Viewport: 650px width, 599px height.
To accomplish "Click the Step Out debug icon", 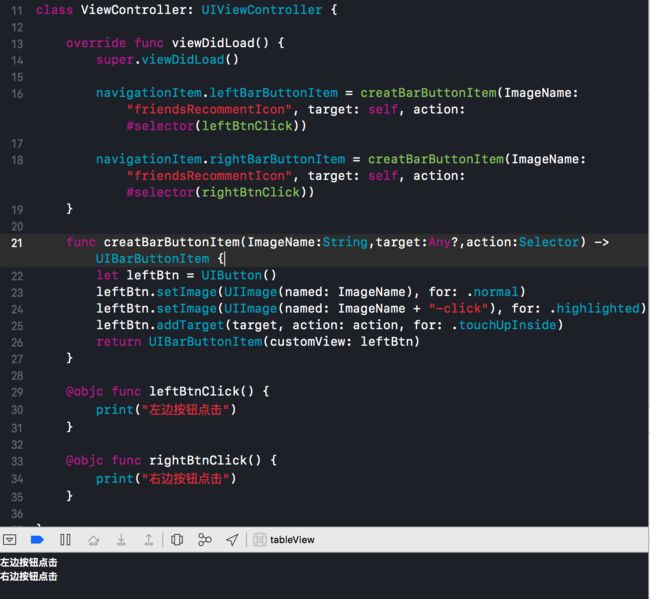I will (149, 539).
